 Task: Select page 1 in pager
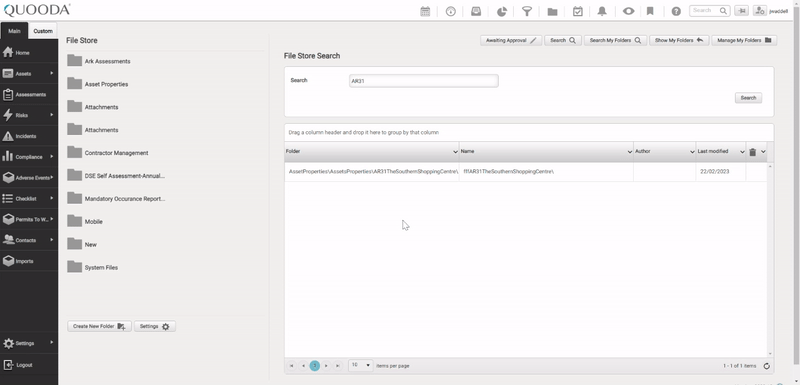pos(315,366)
